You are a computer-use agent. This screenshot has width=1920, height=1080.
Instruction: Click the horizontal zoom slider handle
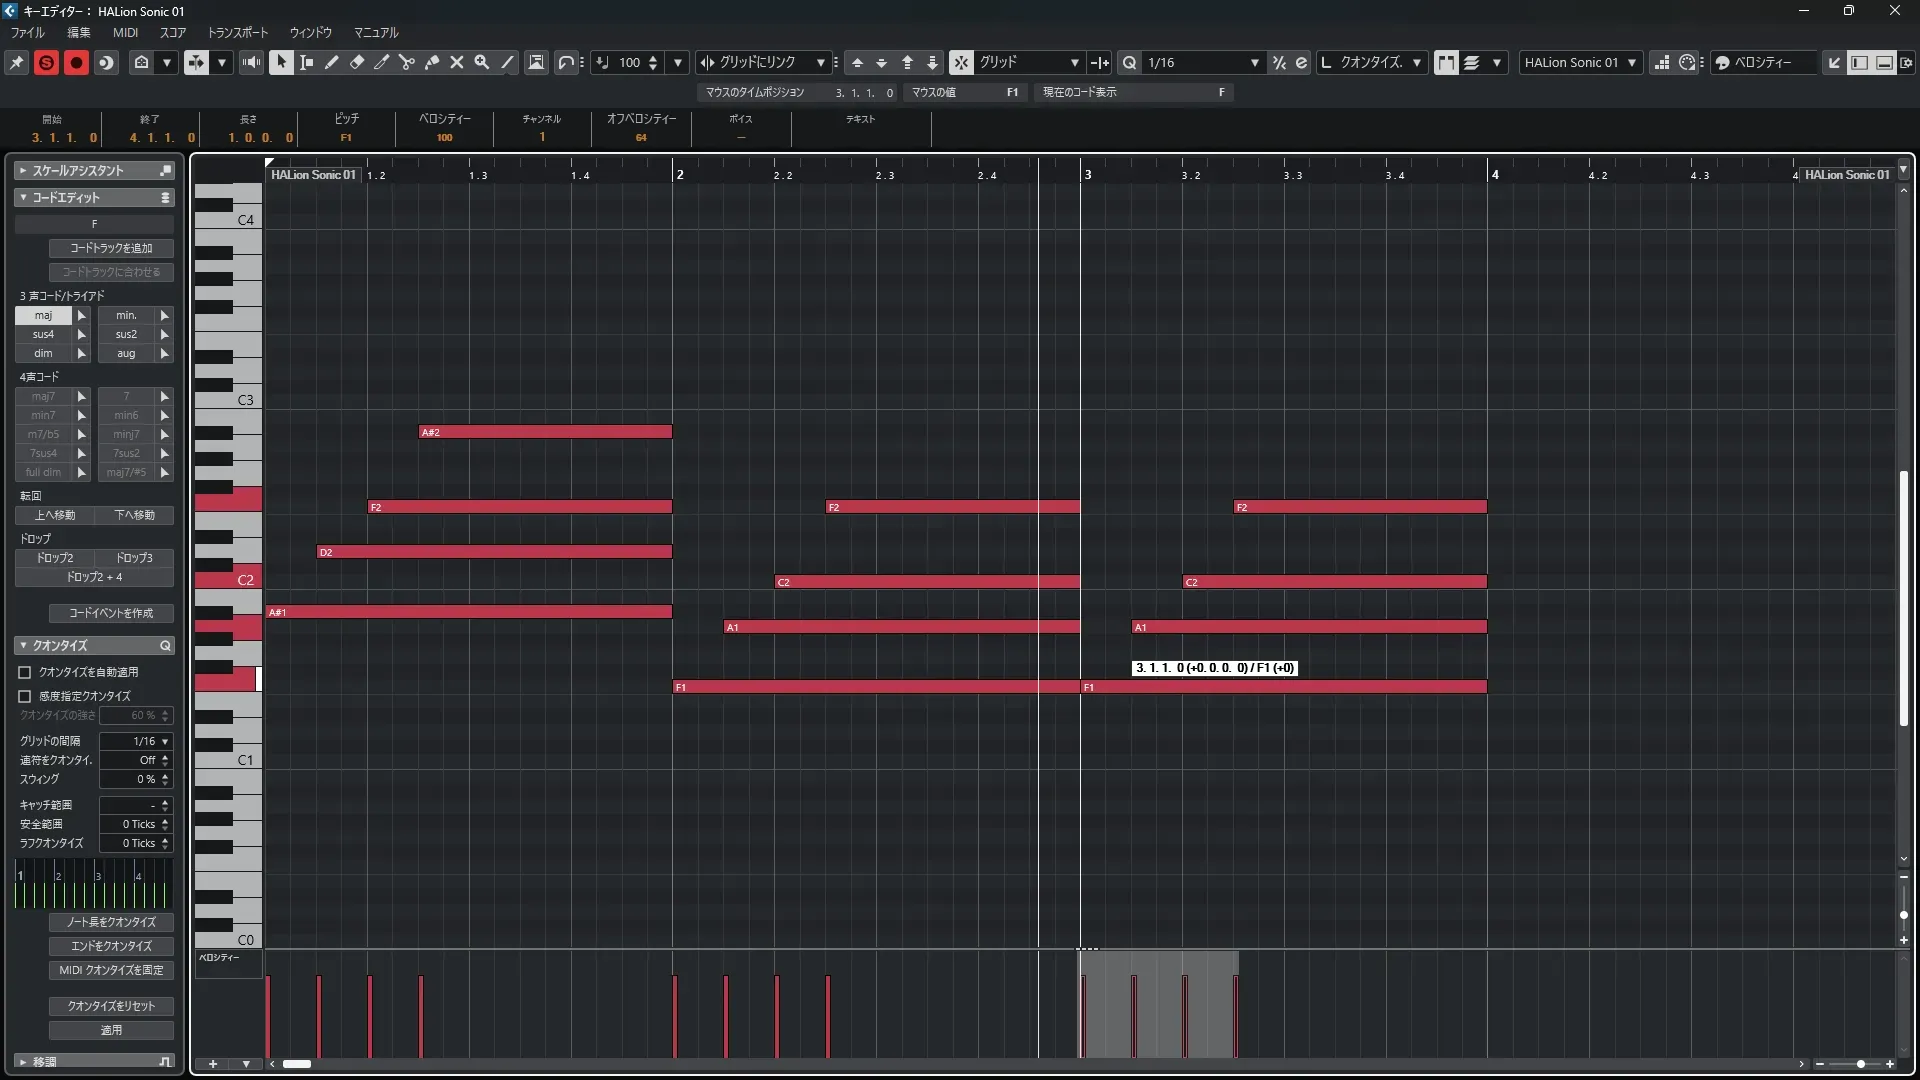(1860, 1064)
